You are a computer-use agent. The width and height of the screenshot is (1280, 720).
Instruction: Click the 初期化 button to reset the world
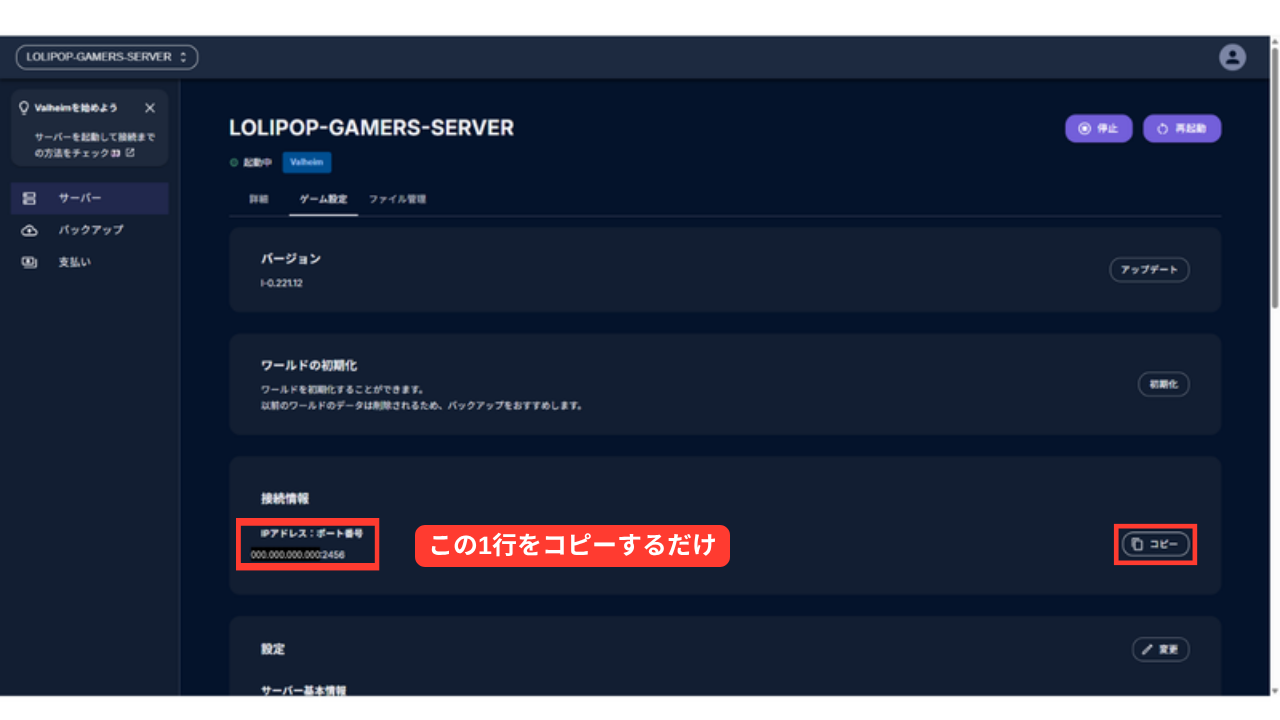(1164, 384)
